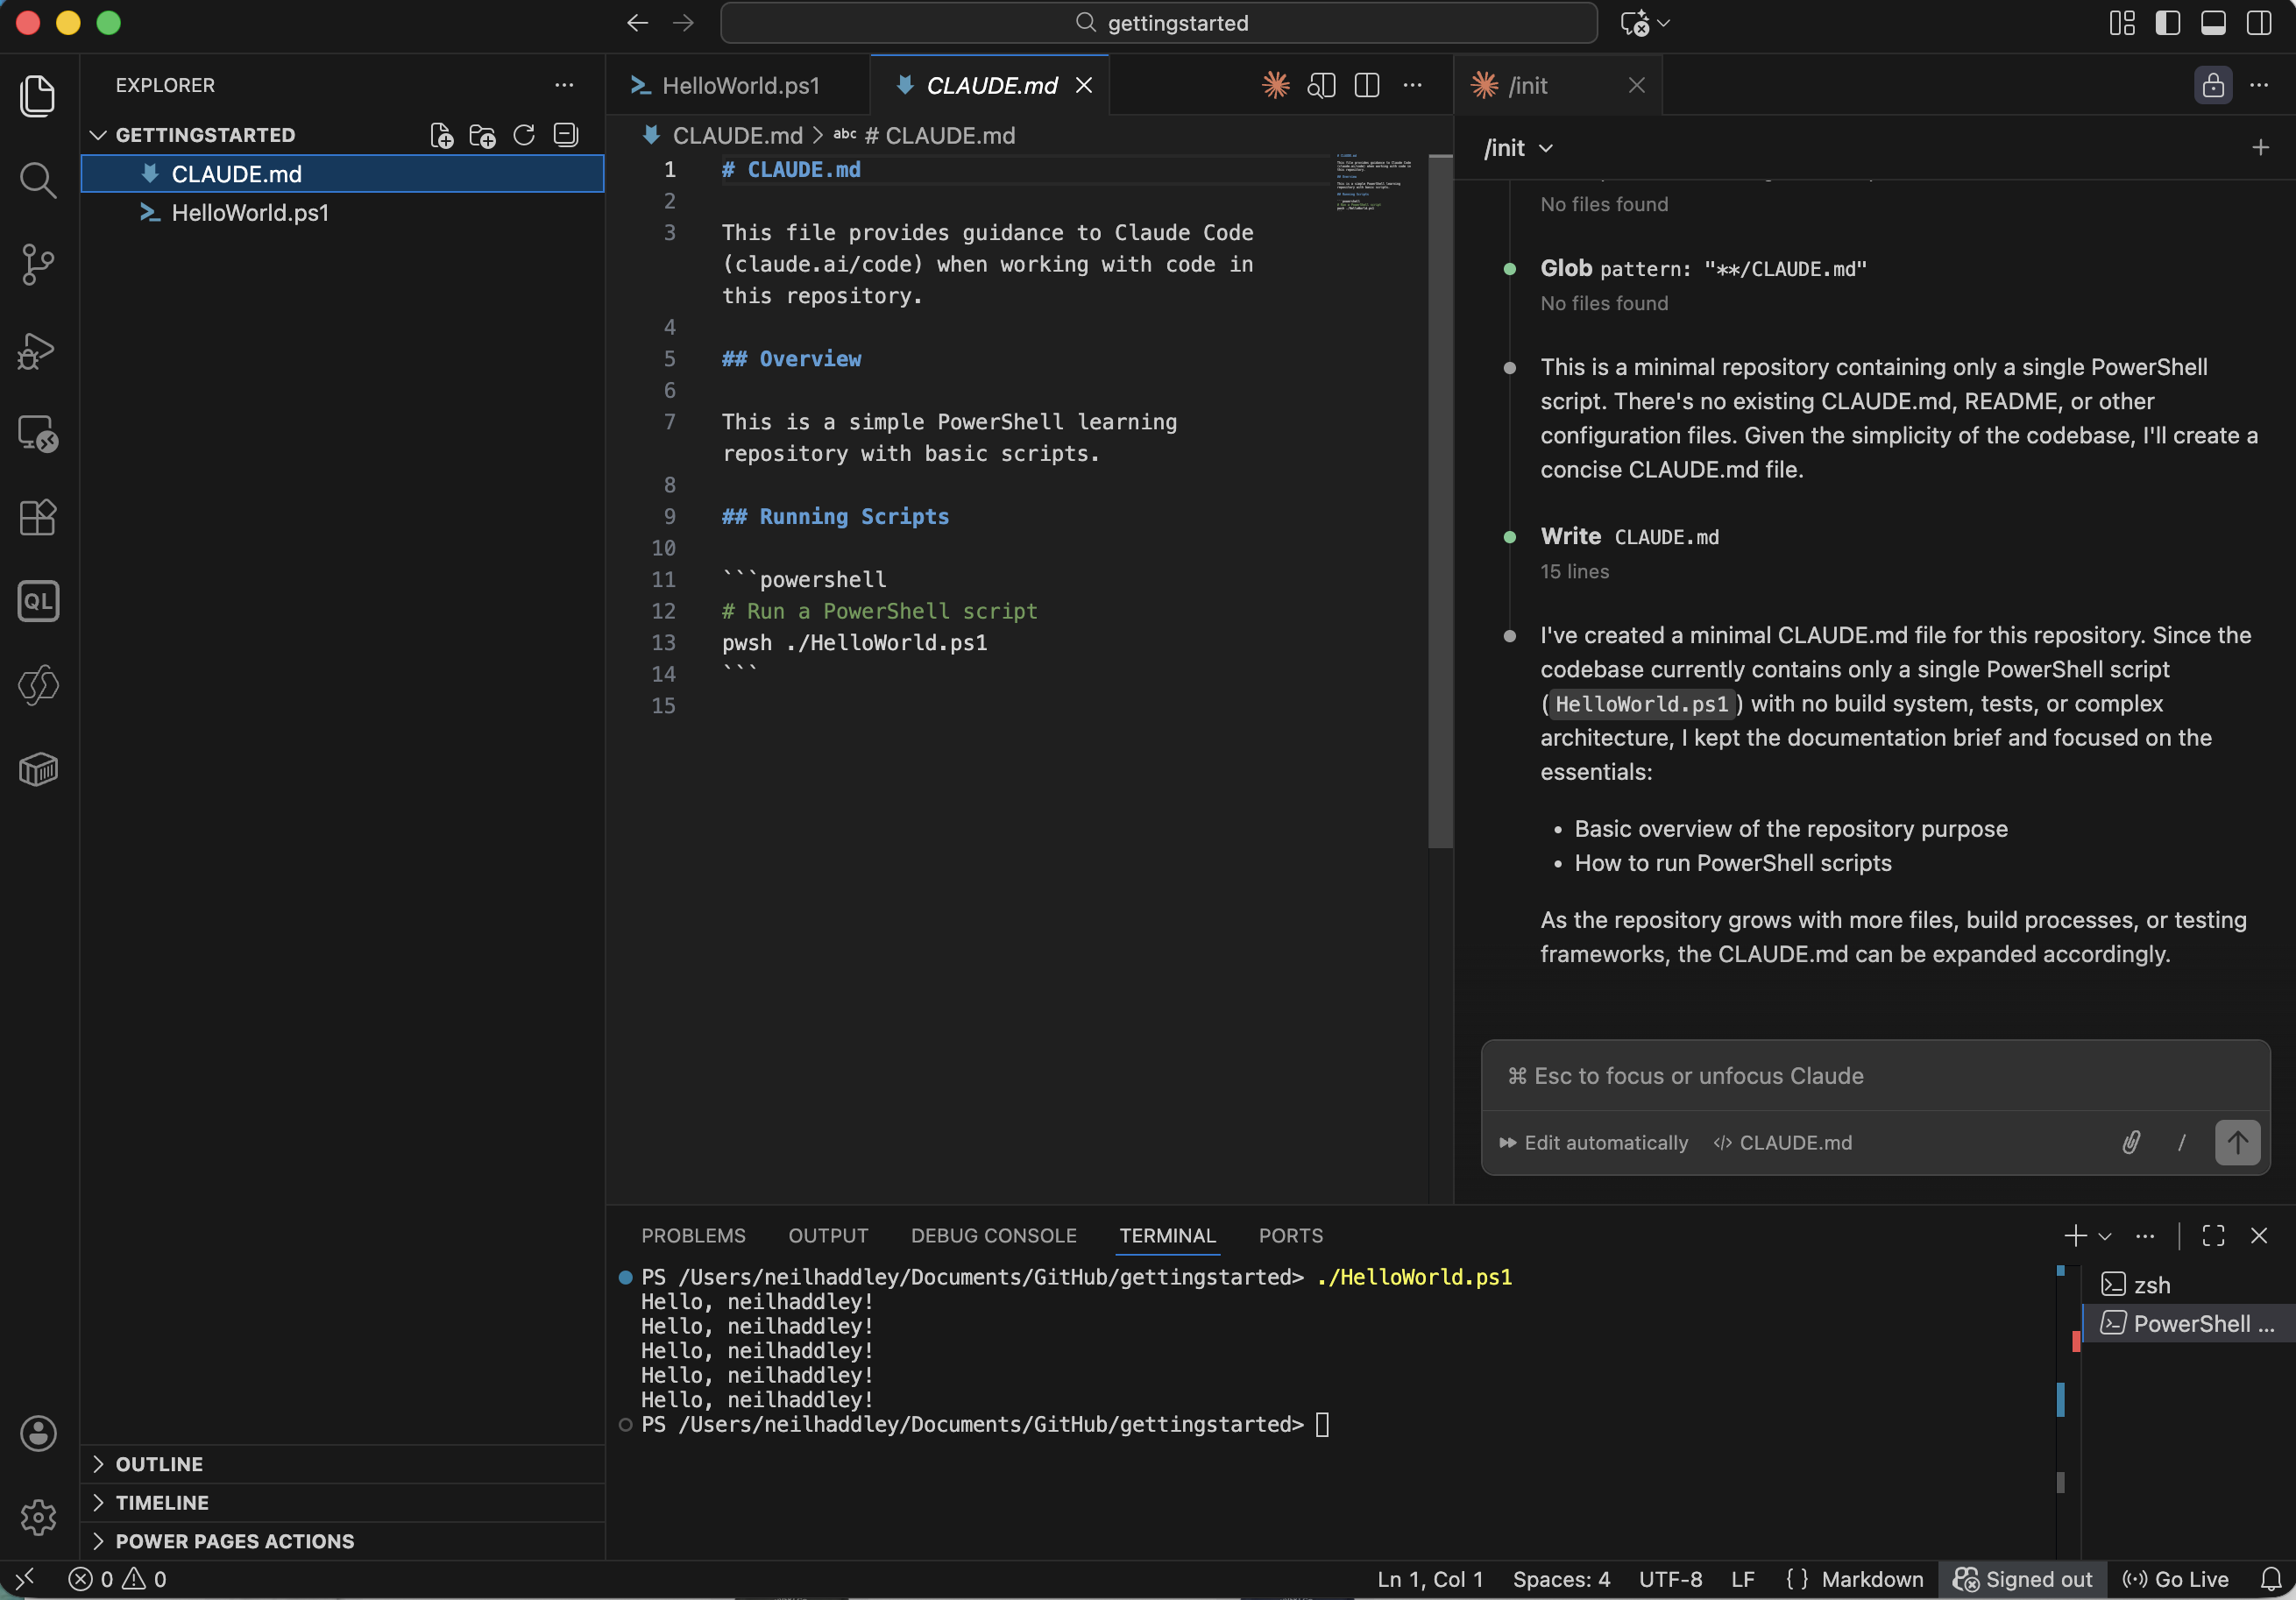Click the Signed out status item
Screen dimensions: 2296x1600
tap(2022, 1579)
